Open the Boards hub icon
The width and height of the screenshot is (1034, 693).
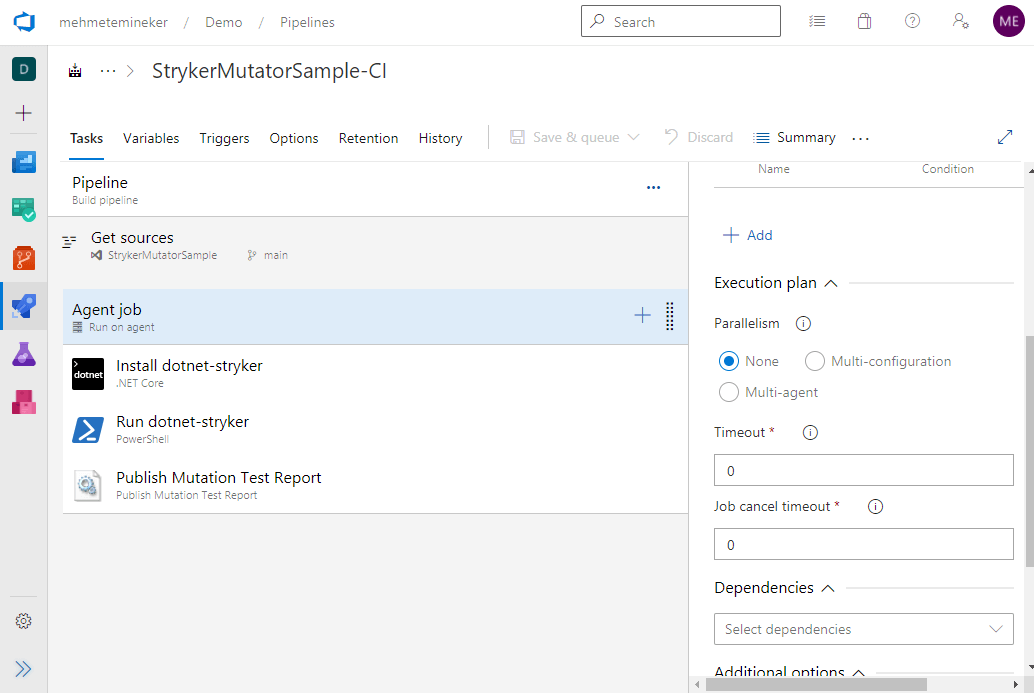(x=24, y=210)
